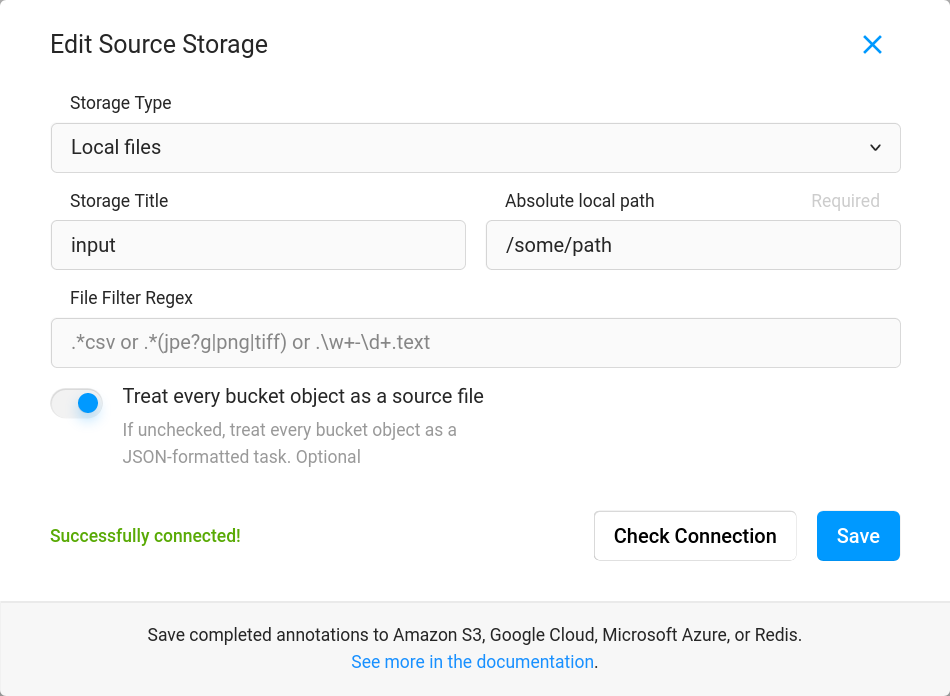Click the 'Storage Type' field label
This screenshot has height=696, width=950.
click(x=120, y=103)
